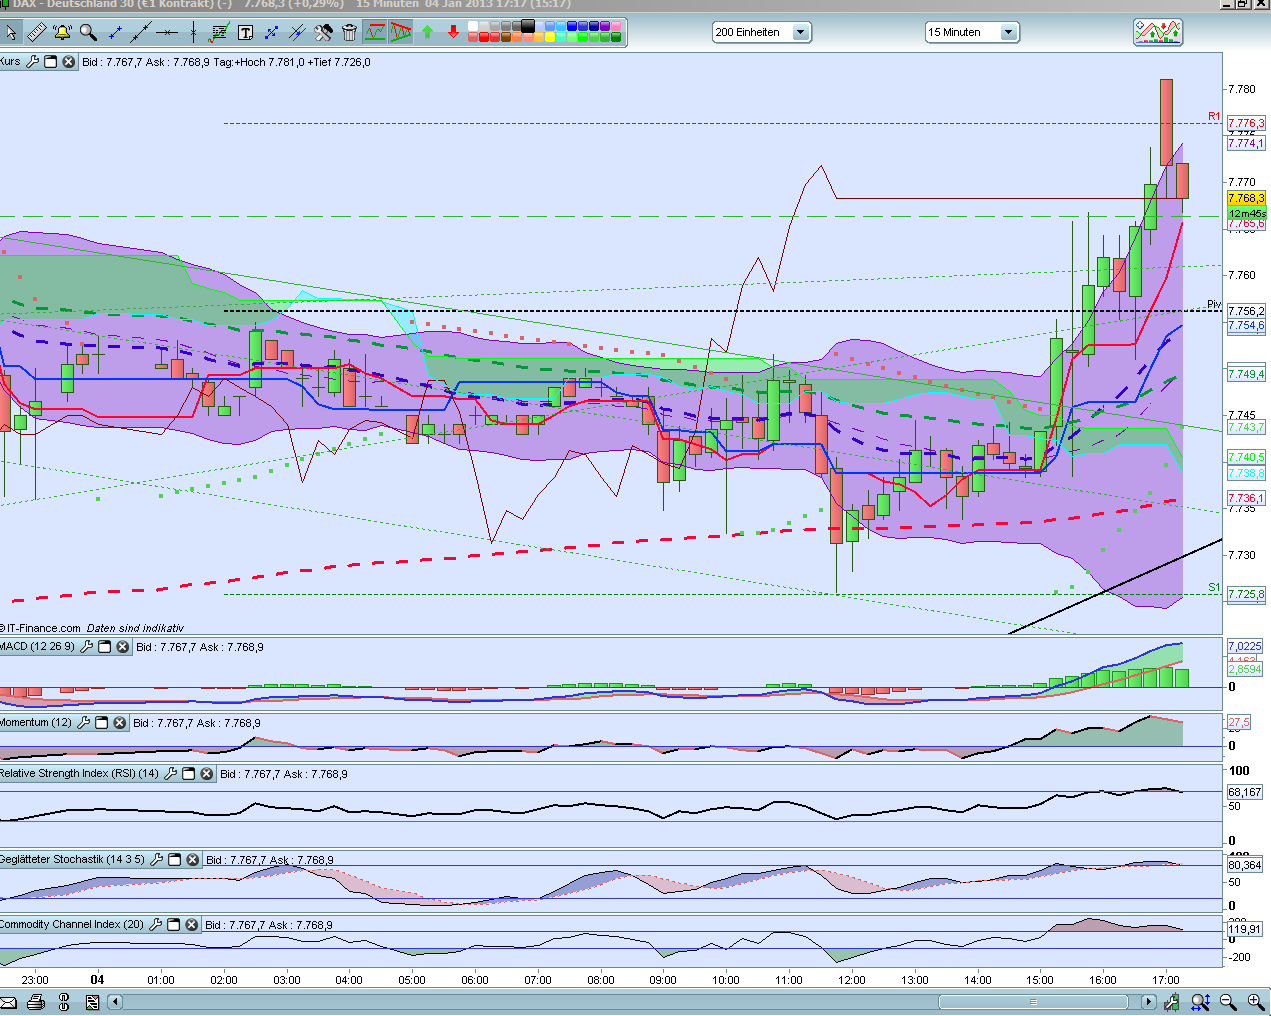Click the printer icon to print chart
Screen dimensions: 1271x1016
36,1002
